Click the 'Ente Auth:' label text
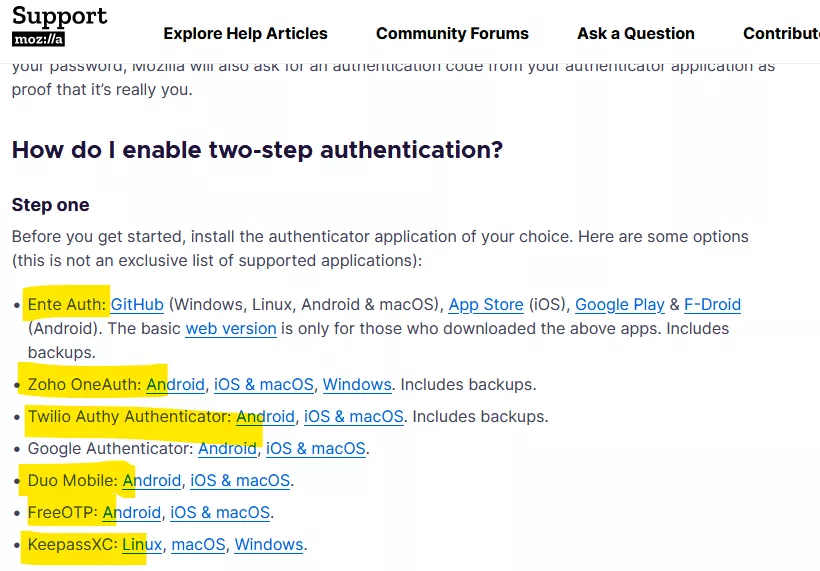This screenshot has height=571, width=820. point(67,304)
